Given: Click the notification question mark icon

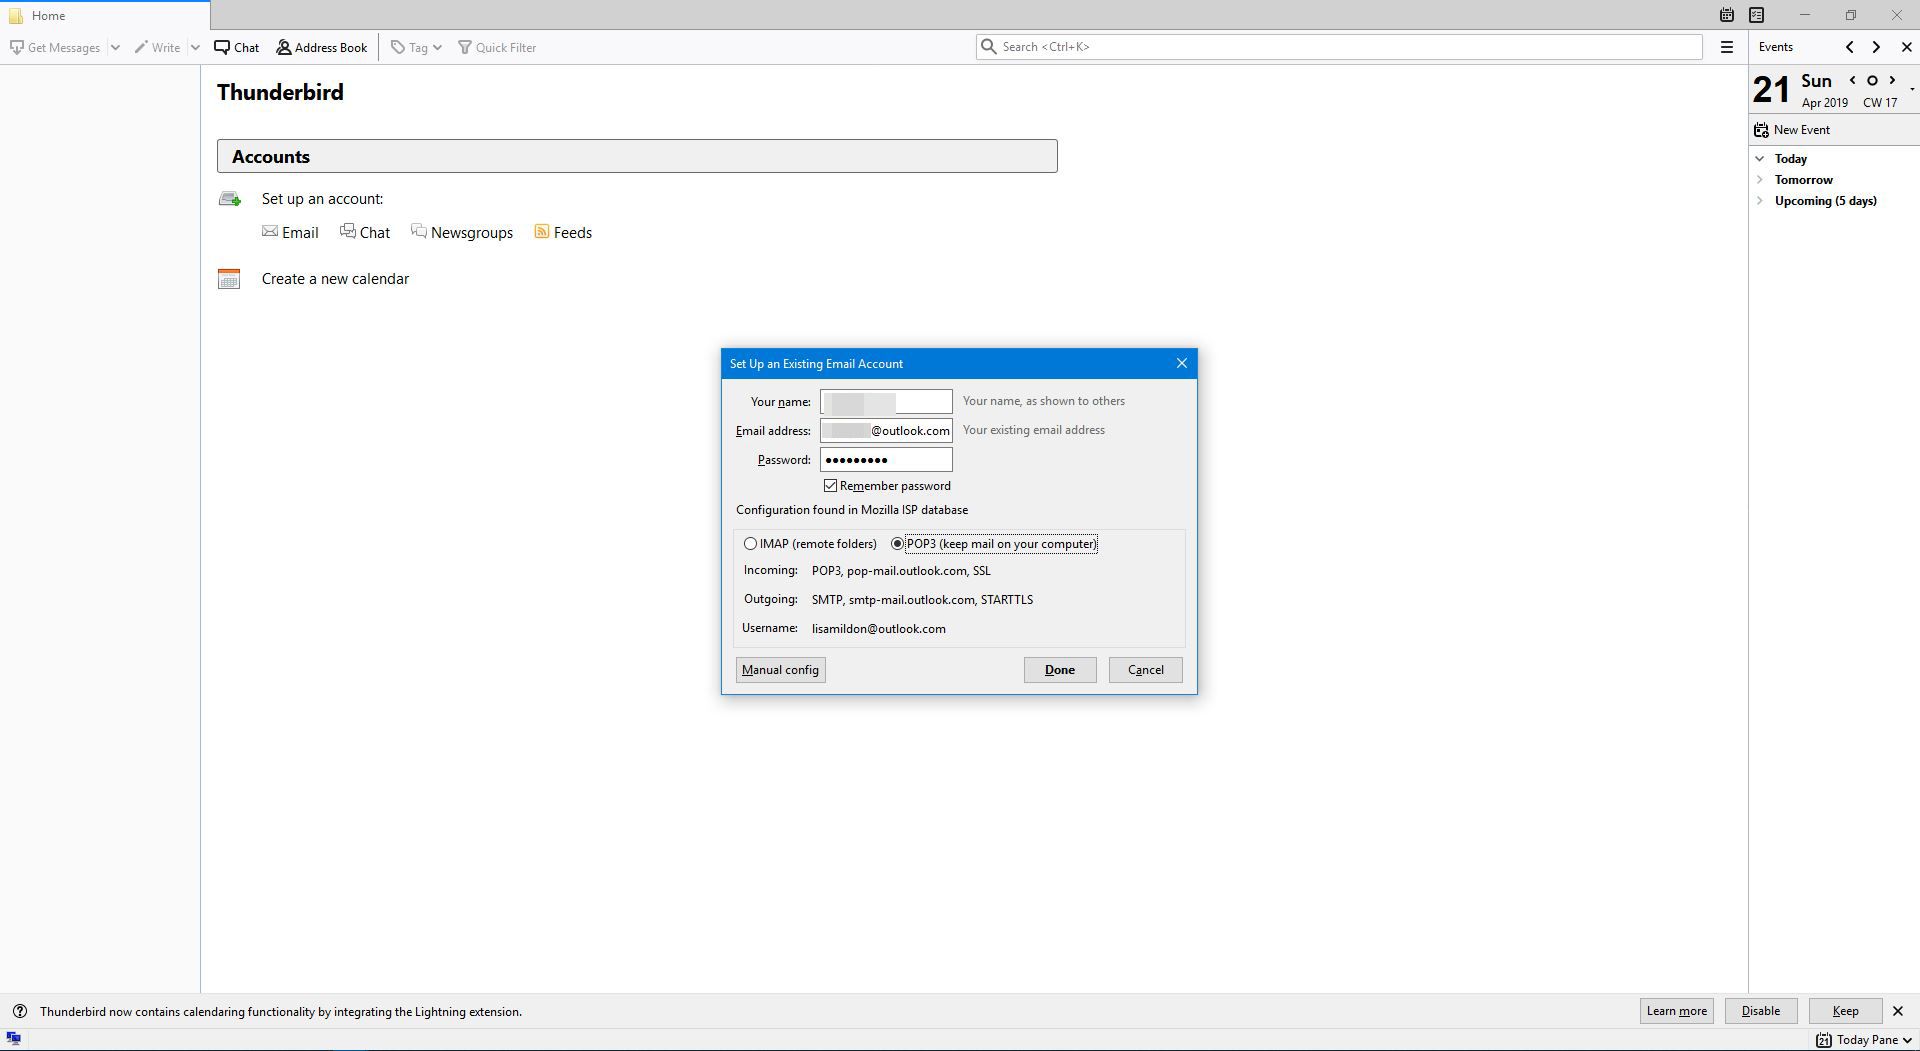Looking at the screenshot, I should tap(20, 1011).
